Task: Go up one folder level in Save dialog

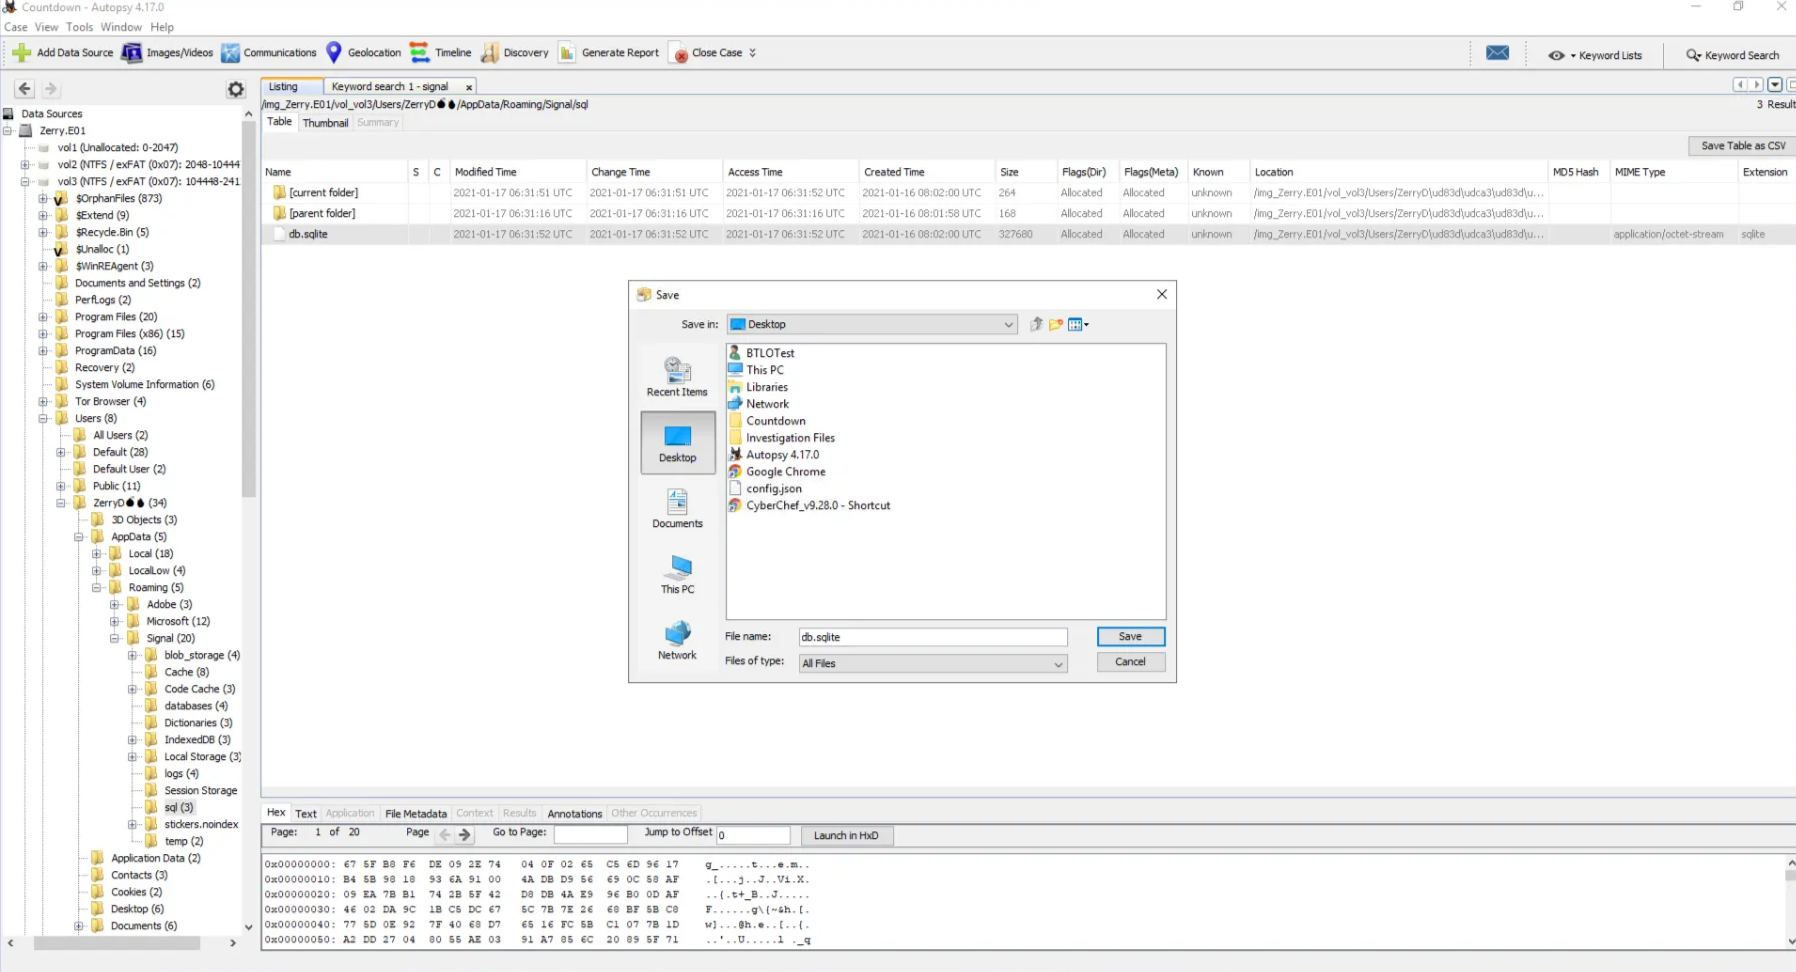Action: pos(1036,324)
